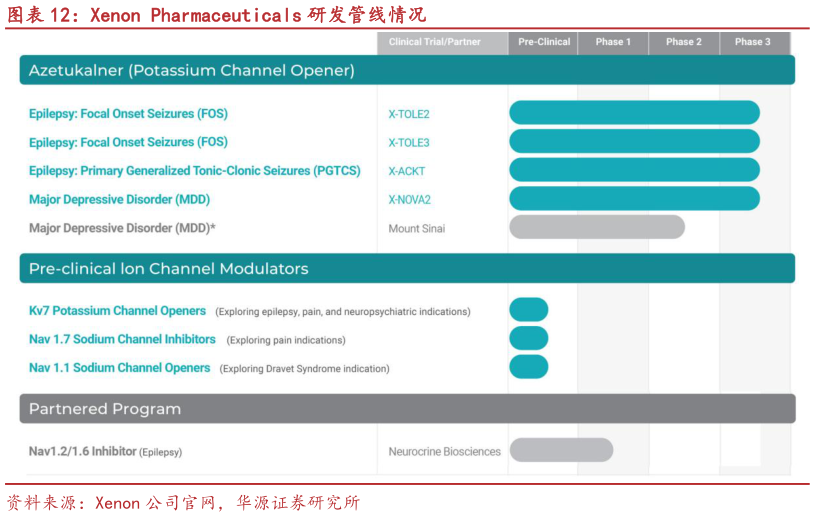Click the gray Mount Sinai progress bar
This screenshot has height=517, width=815.
click(x=597, y=227)
